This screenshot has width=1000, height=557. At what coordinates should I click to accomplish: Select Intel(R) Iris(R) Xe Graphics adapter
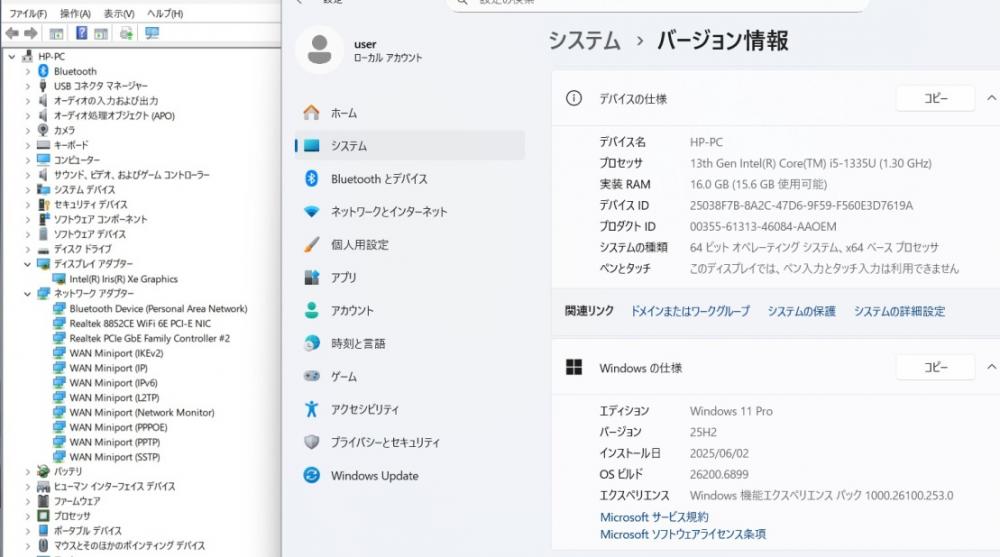123,279
